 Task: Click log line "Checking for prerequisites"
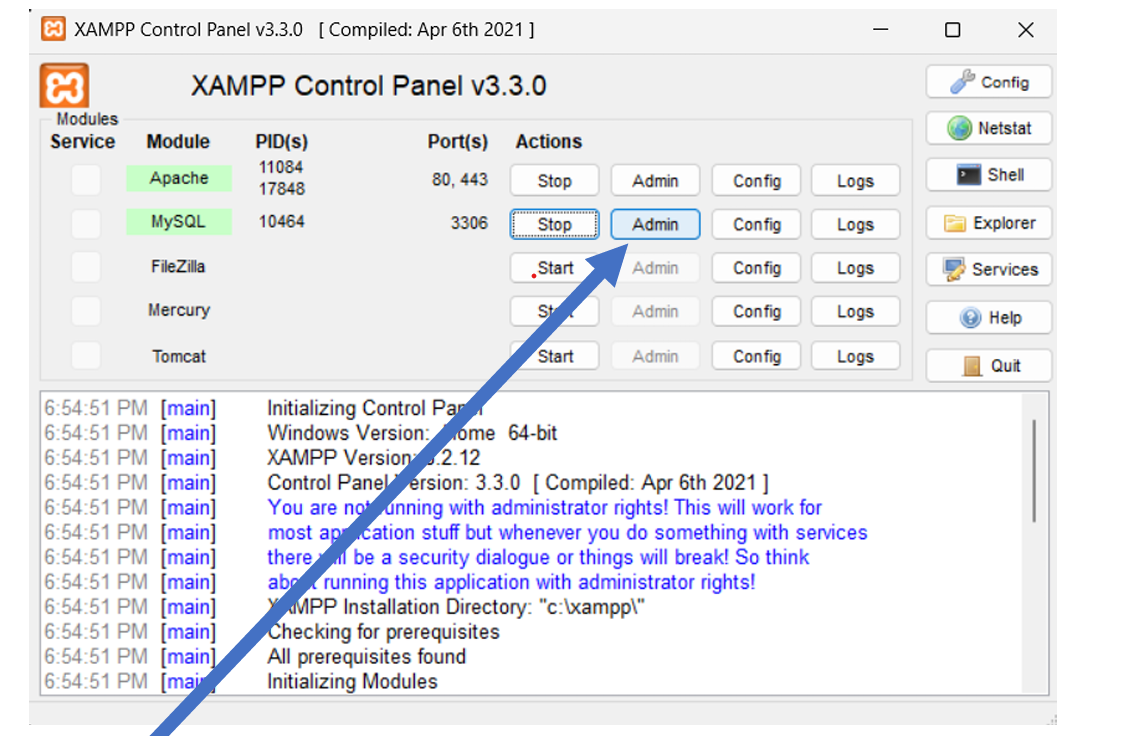383,632
